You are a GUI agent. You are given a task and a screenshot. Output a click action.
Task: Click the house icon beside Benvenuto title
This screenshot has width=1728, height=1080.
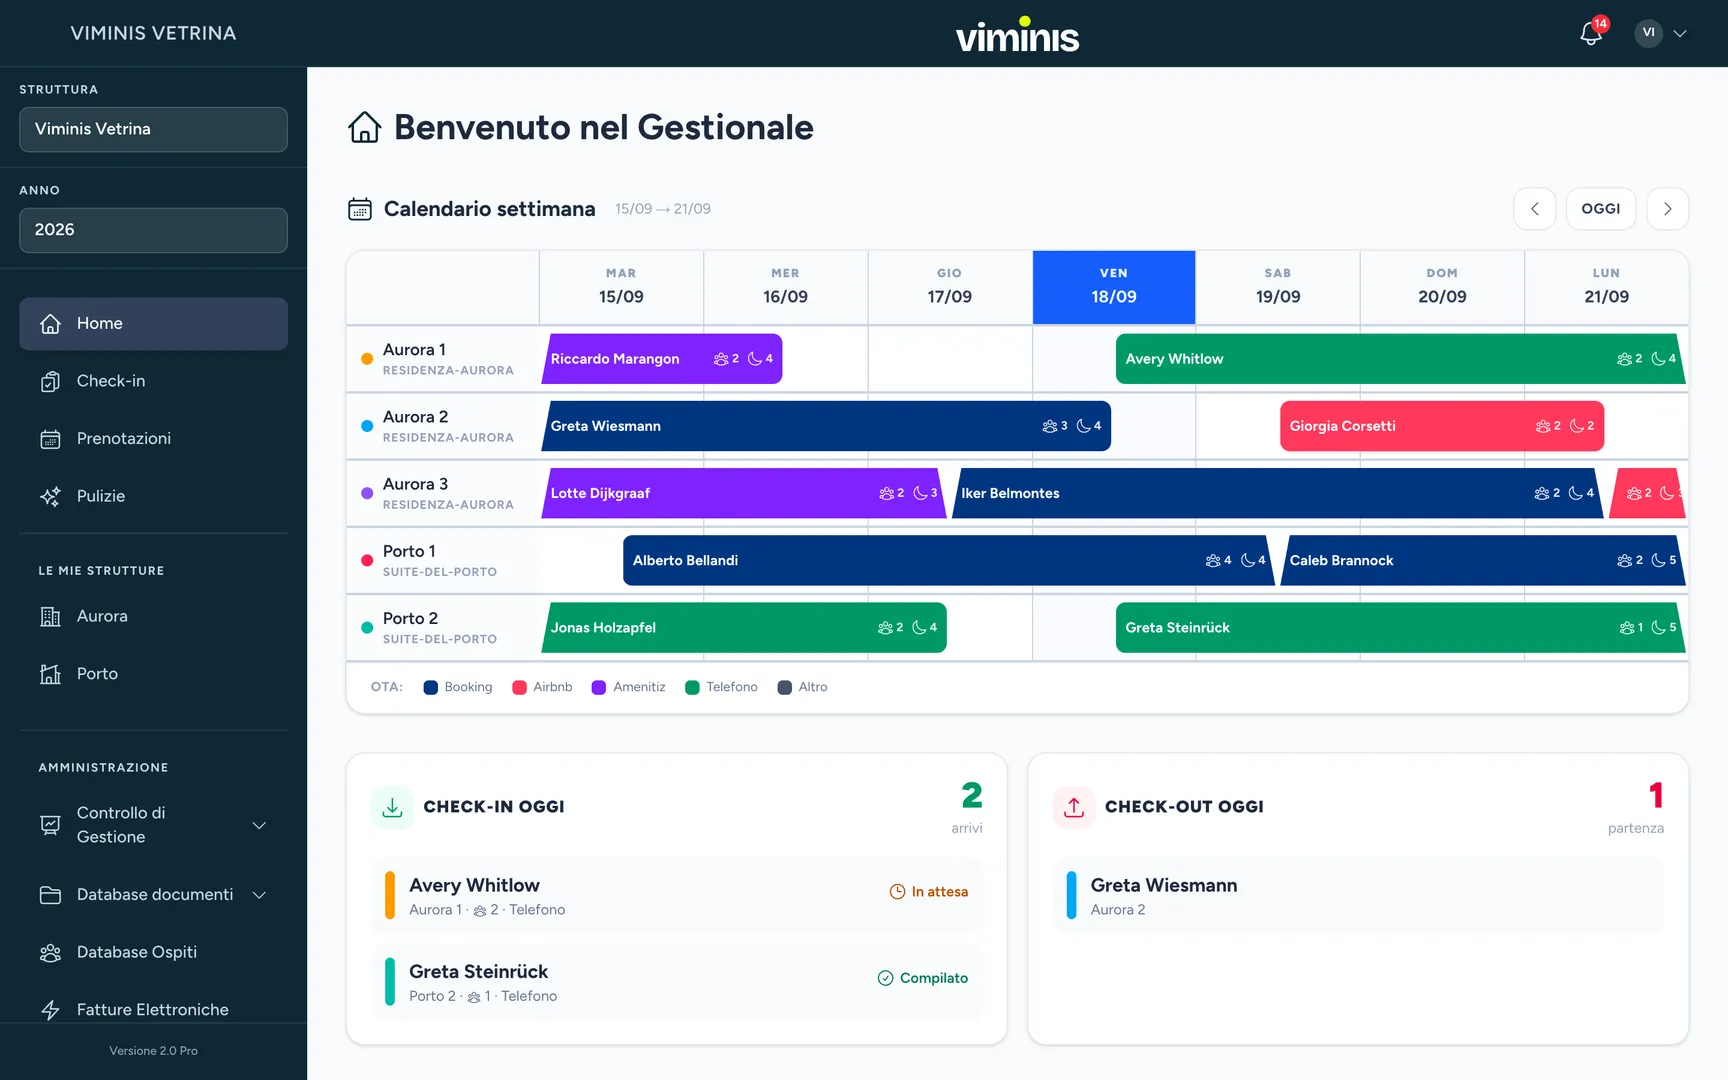(x=365, y=127)
